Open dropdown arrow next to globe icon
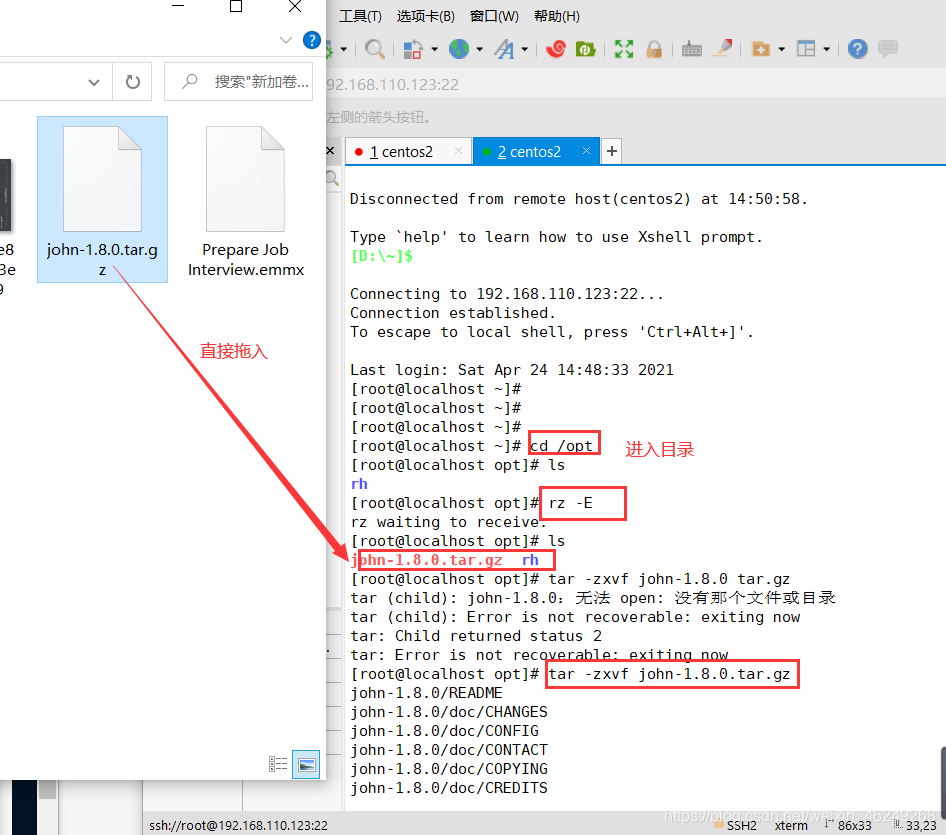946x835 pixels. pos(480,49)
